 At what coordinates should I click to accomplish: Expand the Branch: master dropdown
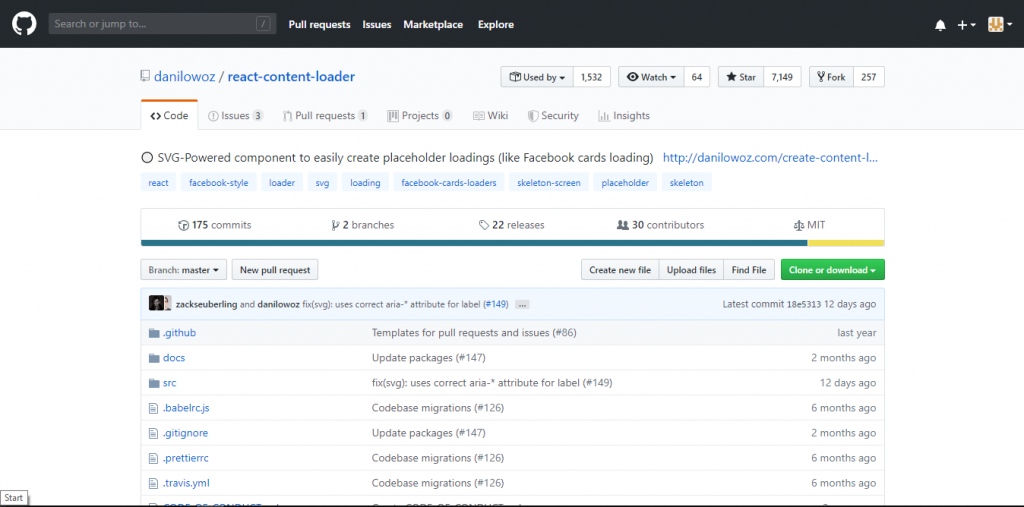click(x=184, y=270)
